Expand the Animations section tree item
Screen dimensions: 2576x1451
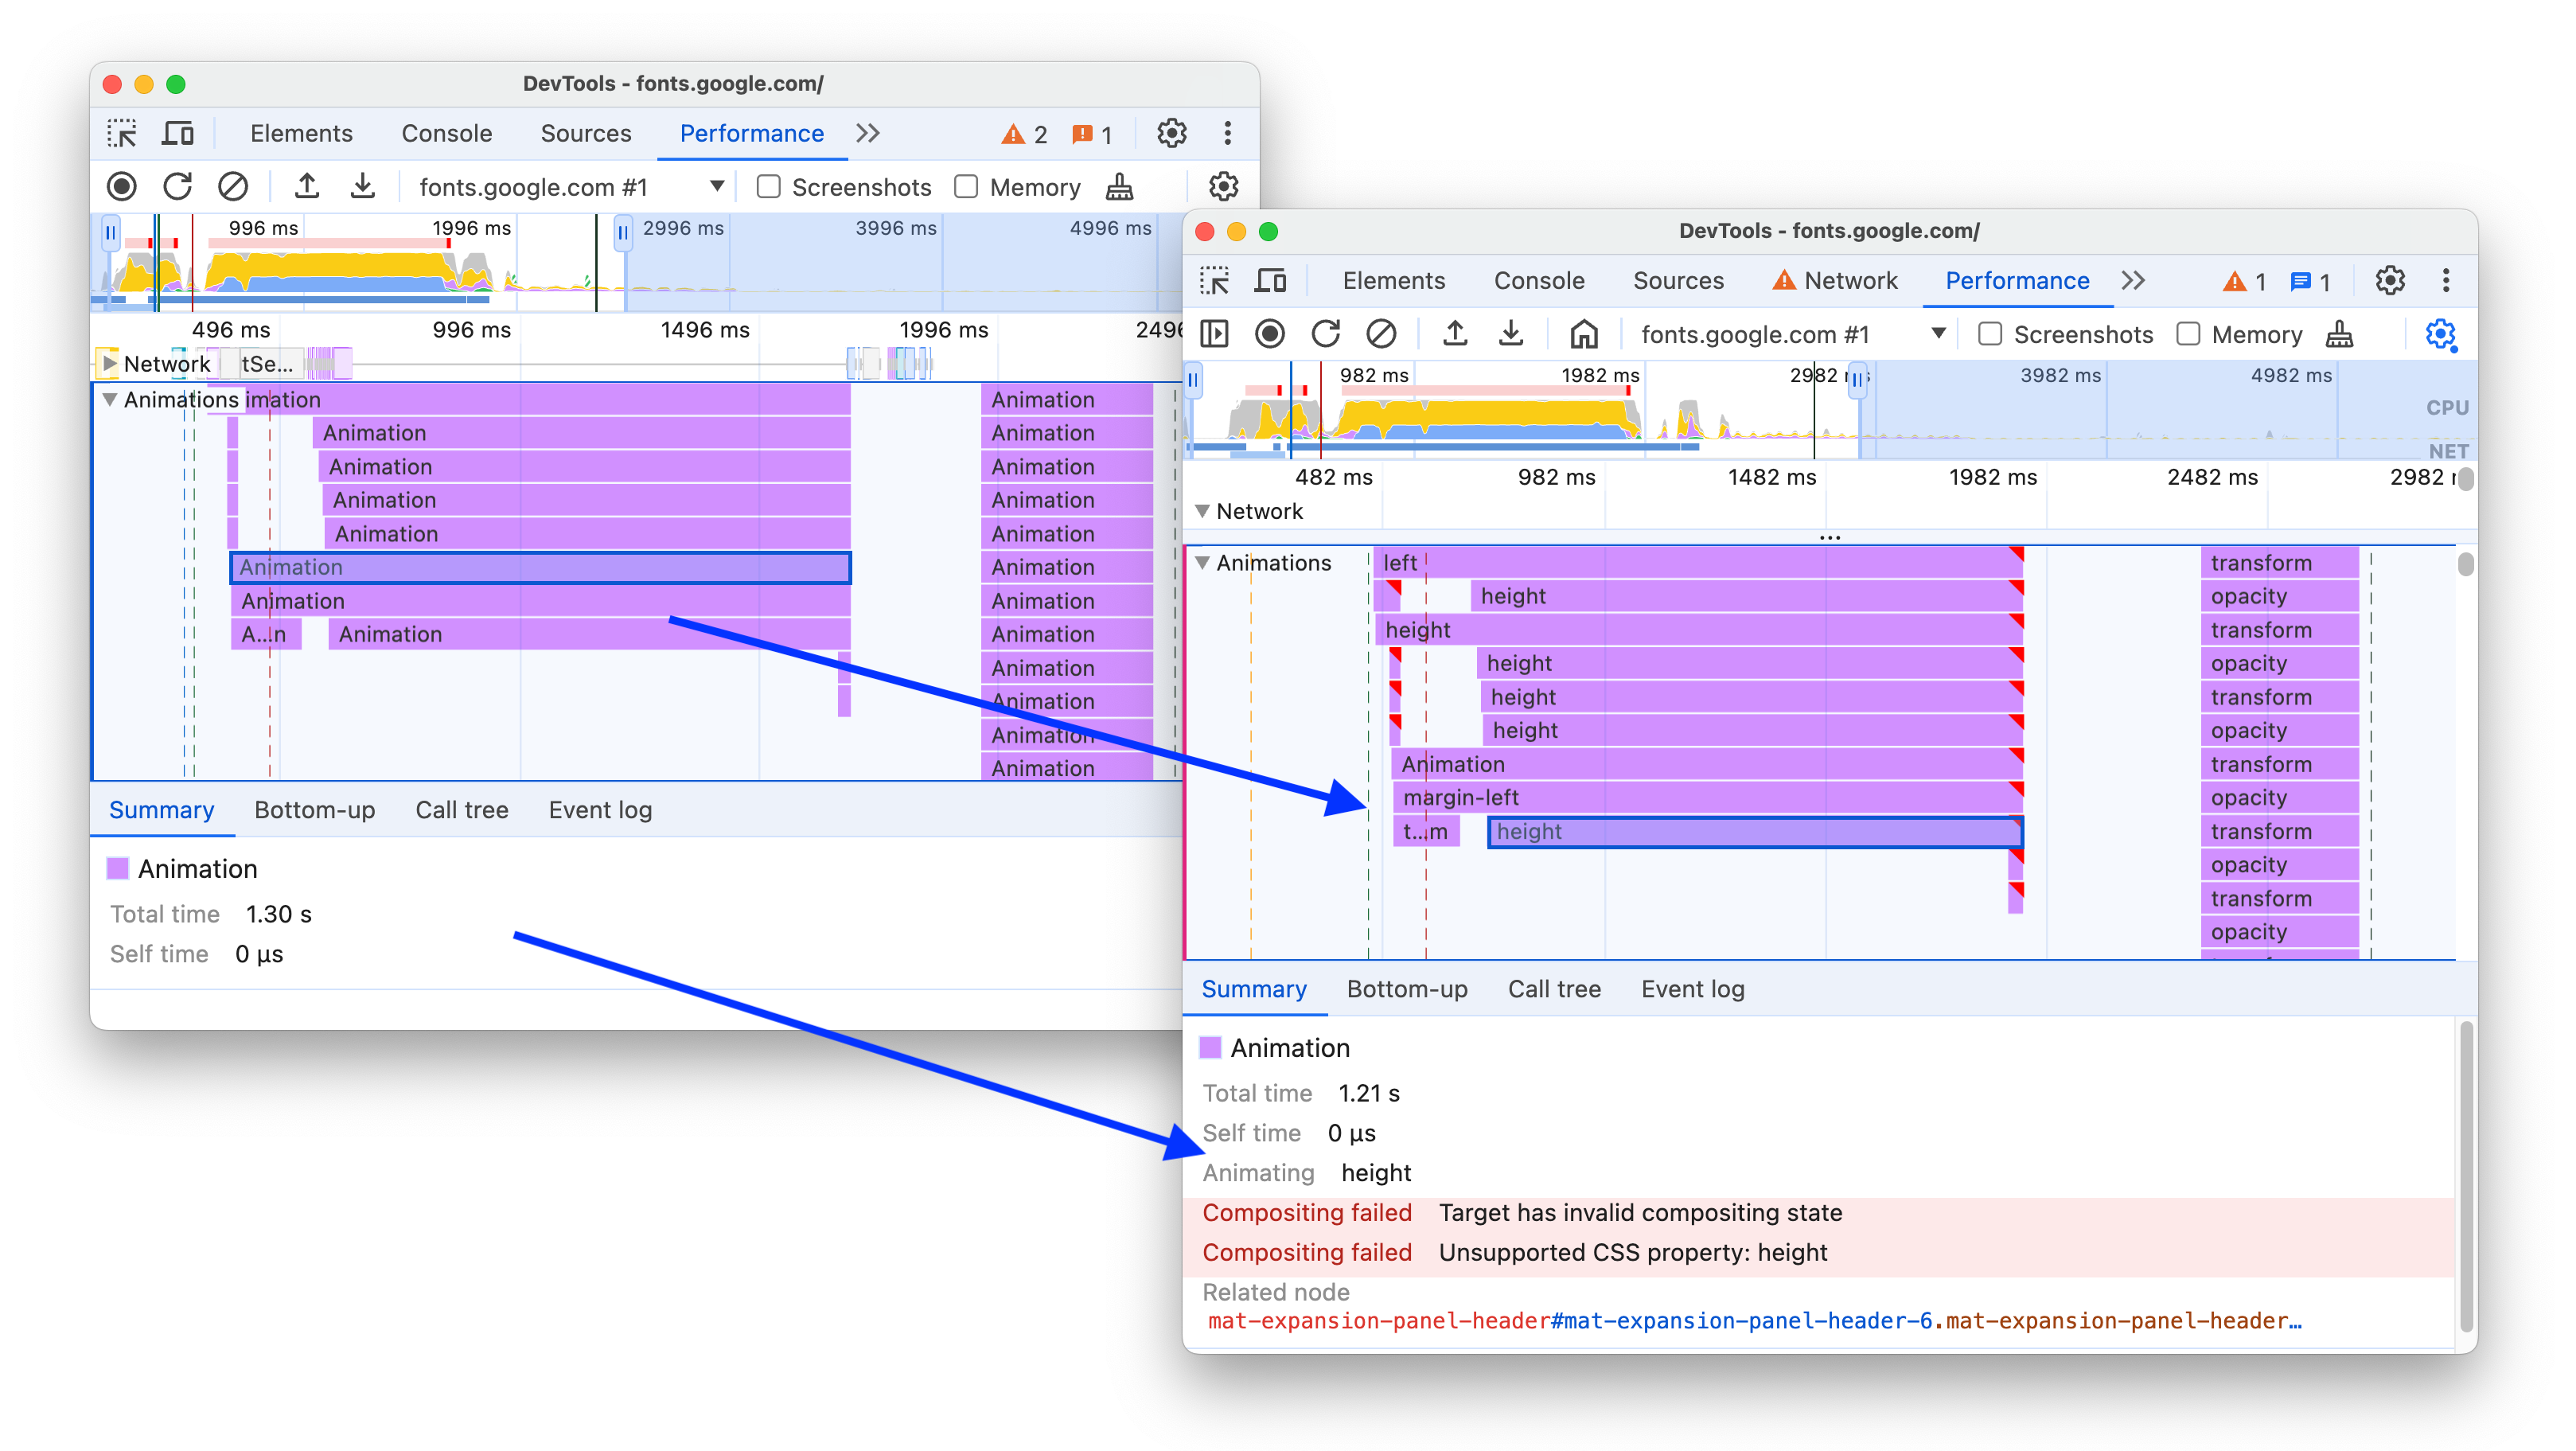coord(1208,561)
